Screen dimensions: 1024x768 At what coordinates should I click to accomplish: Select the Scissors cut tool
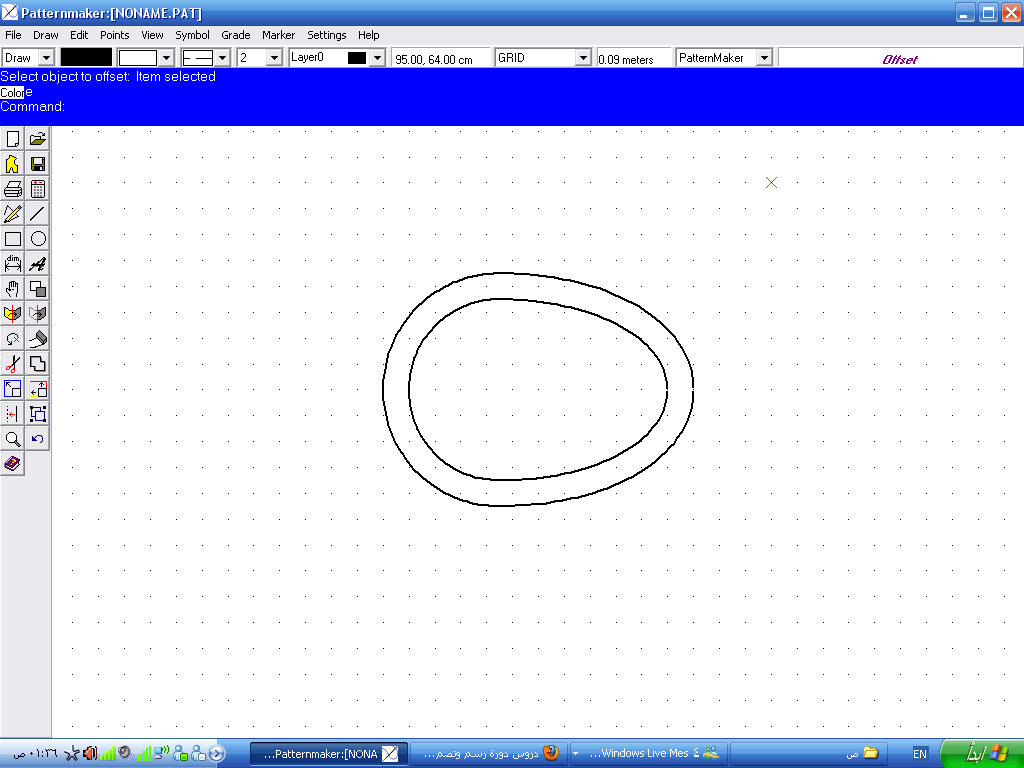pos(13,364)
